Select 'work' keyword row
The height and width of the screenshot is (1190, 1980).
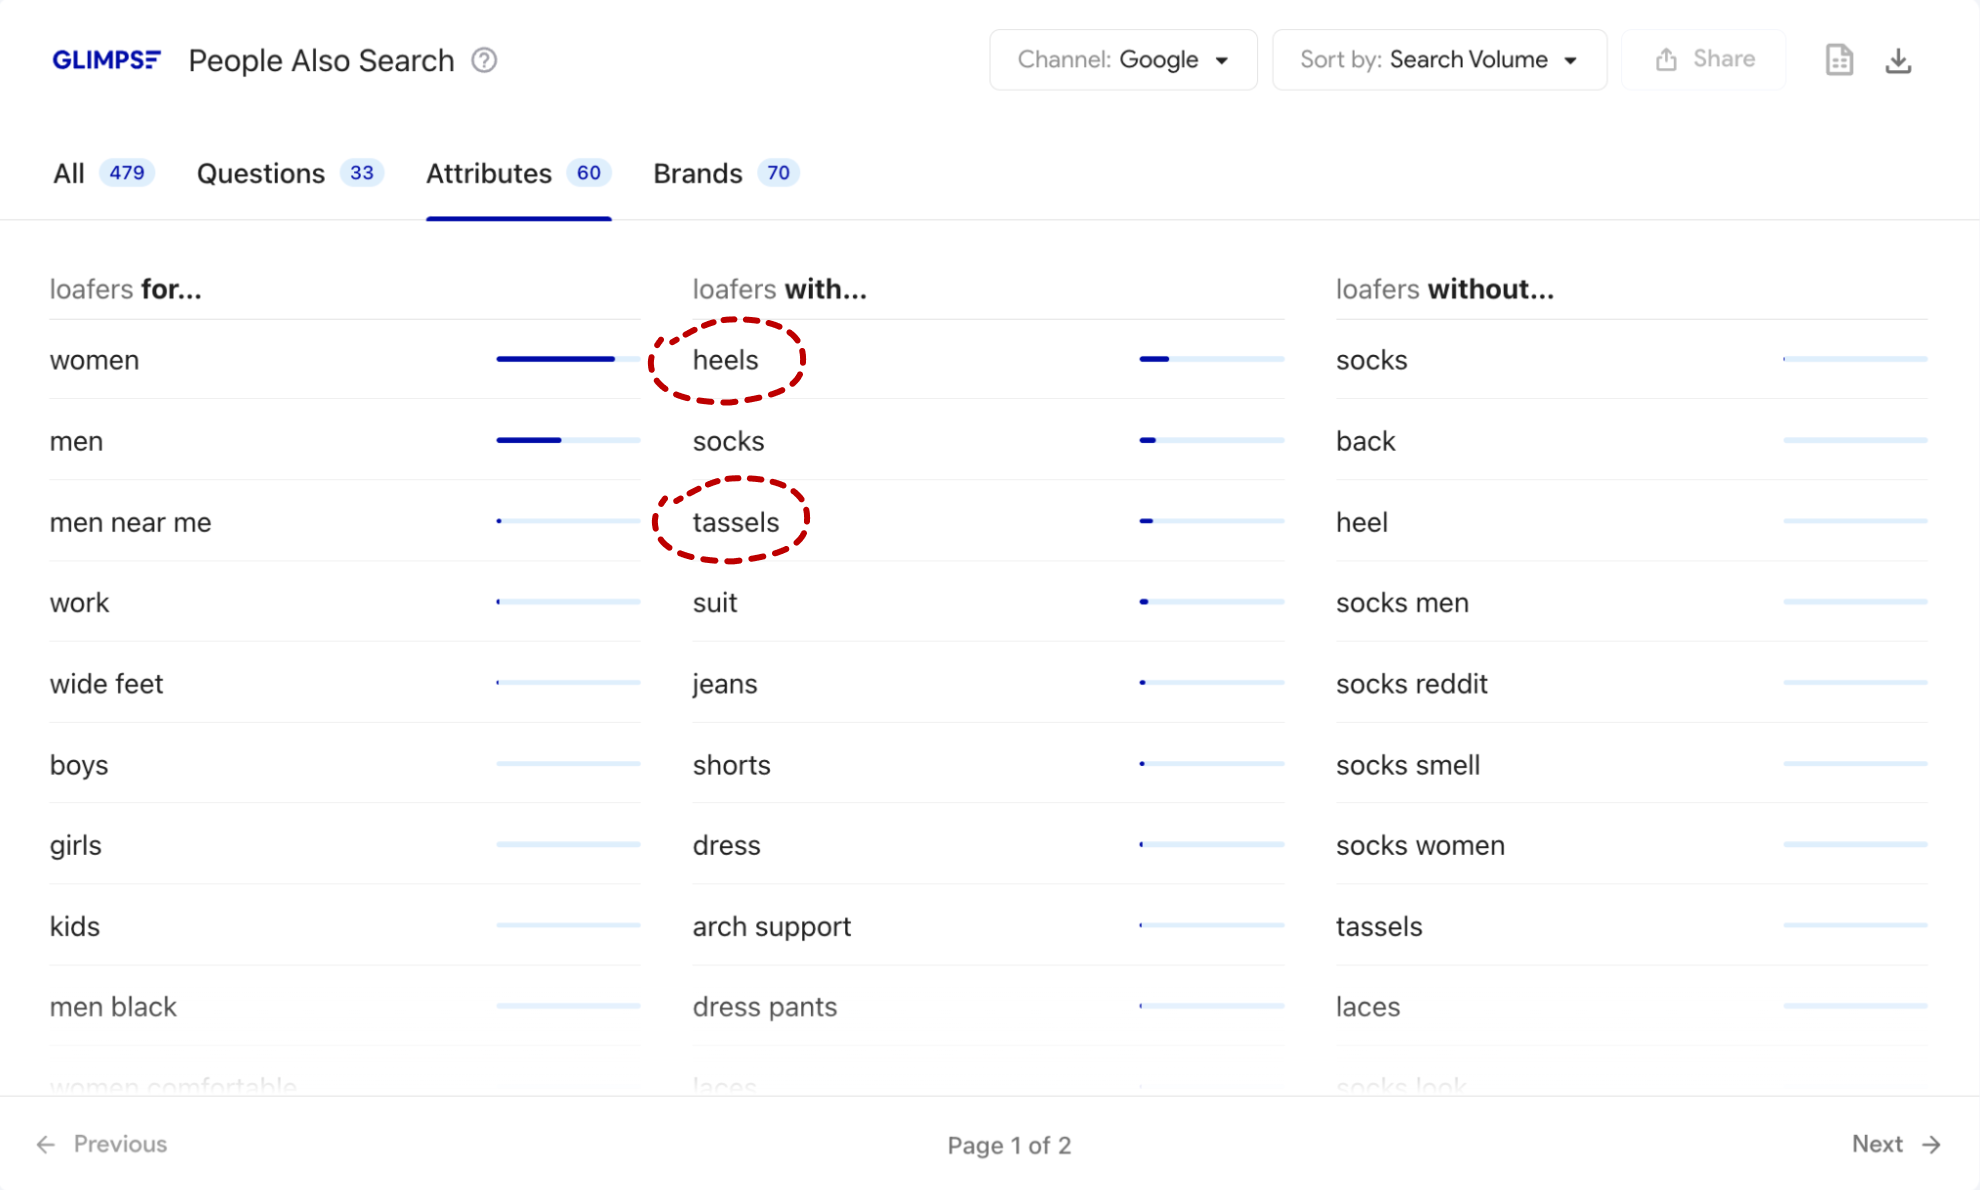[345, 602]
